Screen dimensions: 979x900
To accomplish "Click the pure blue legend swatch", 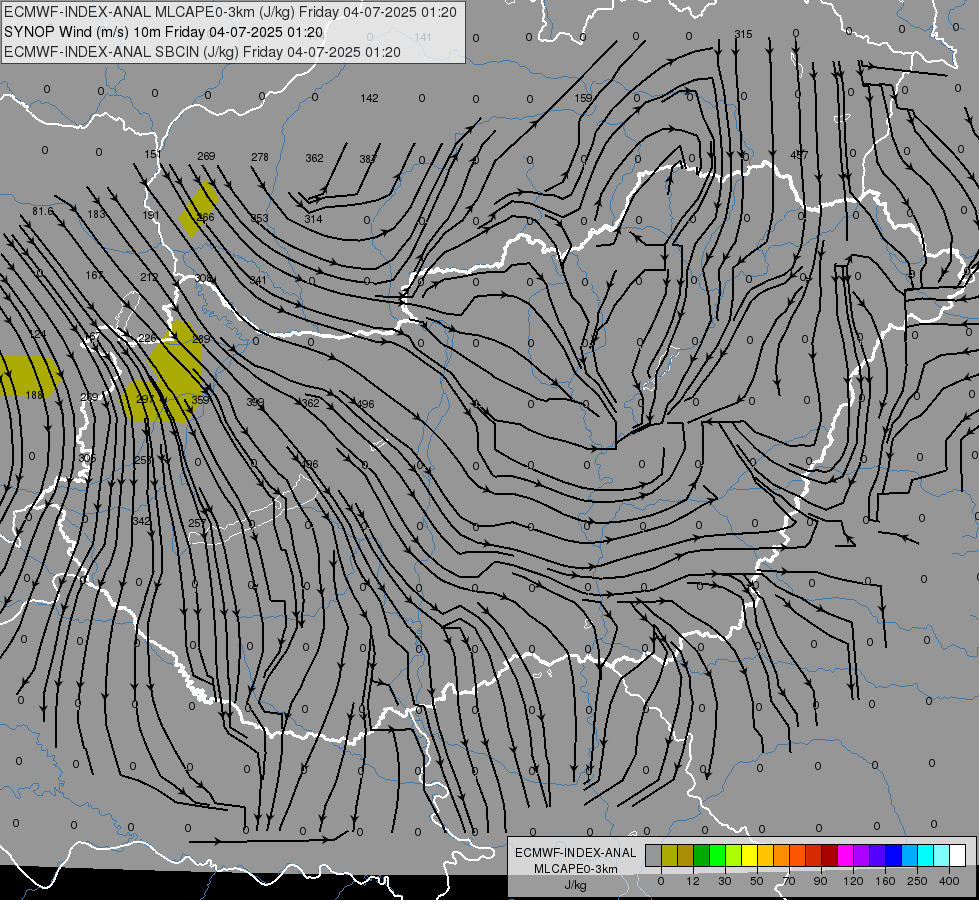I will pos(893,855).
